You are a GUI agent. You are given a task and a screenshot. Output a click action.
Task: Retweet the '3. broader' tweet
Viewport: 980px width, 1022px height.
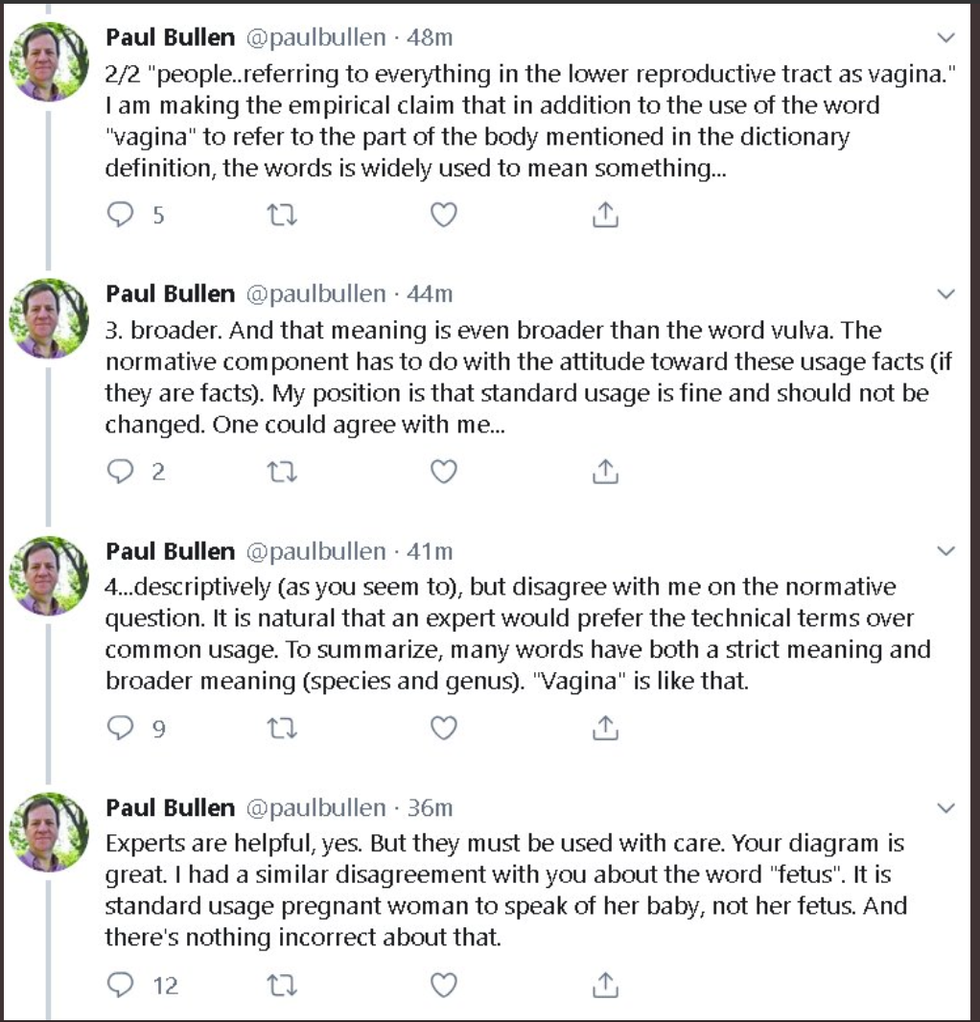tap(281, 471)
